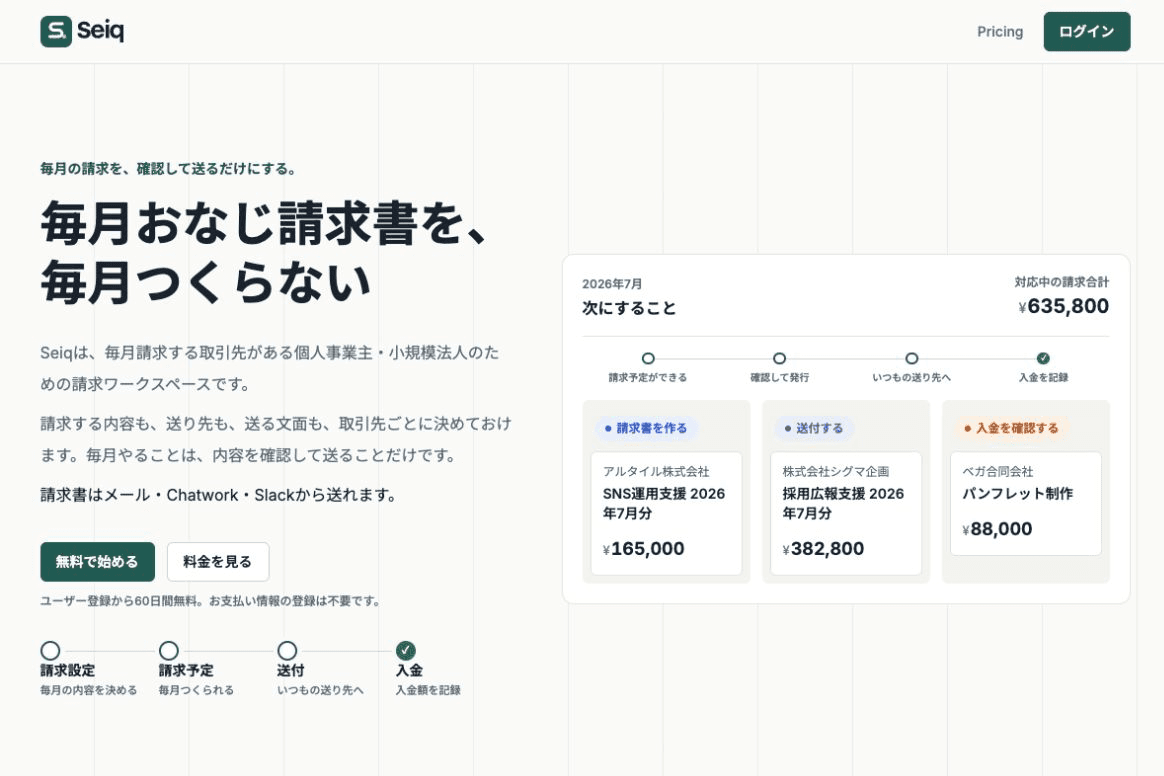
Task: Click the 入金 checkmark step icon
Action: tap(405, 651)
